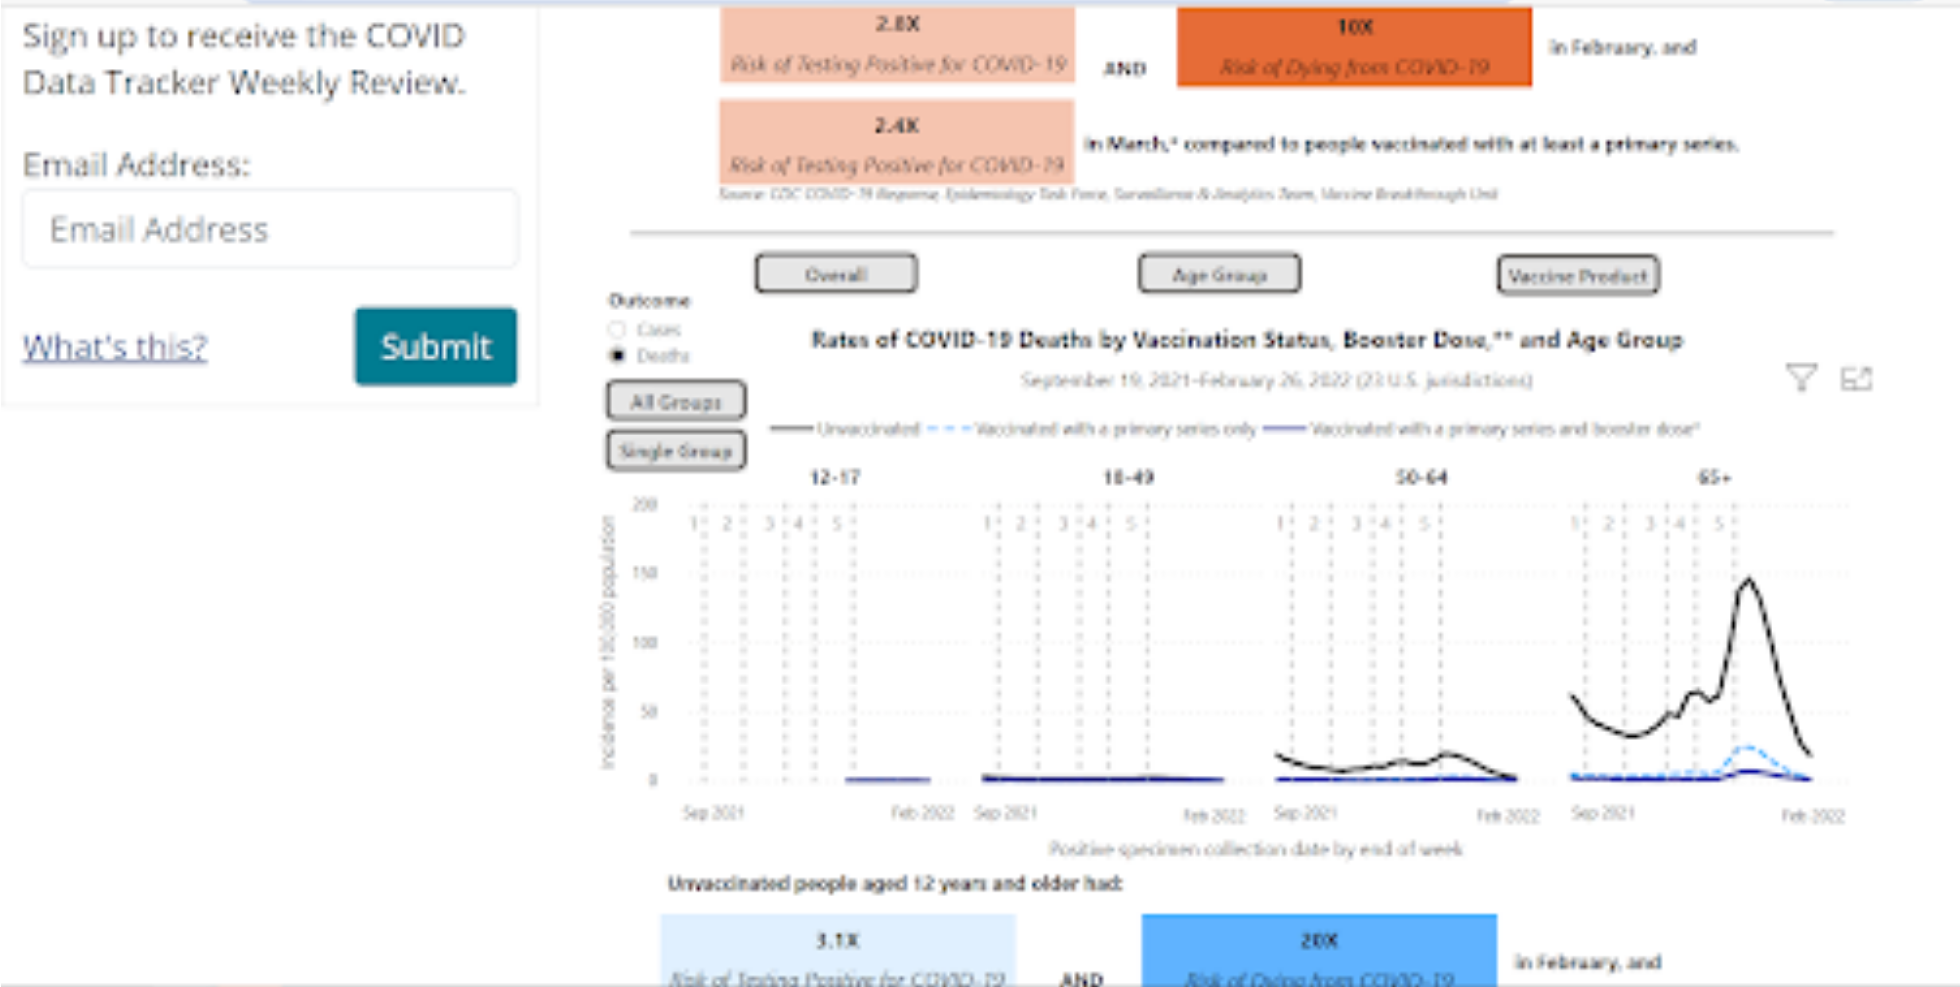Click the Email Address input field

(270, 229)
